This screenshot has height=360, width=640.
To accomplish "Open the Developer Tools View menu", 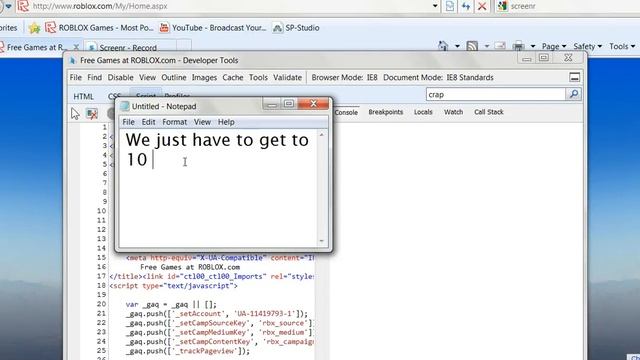I will (x=147, y=77).
